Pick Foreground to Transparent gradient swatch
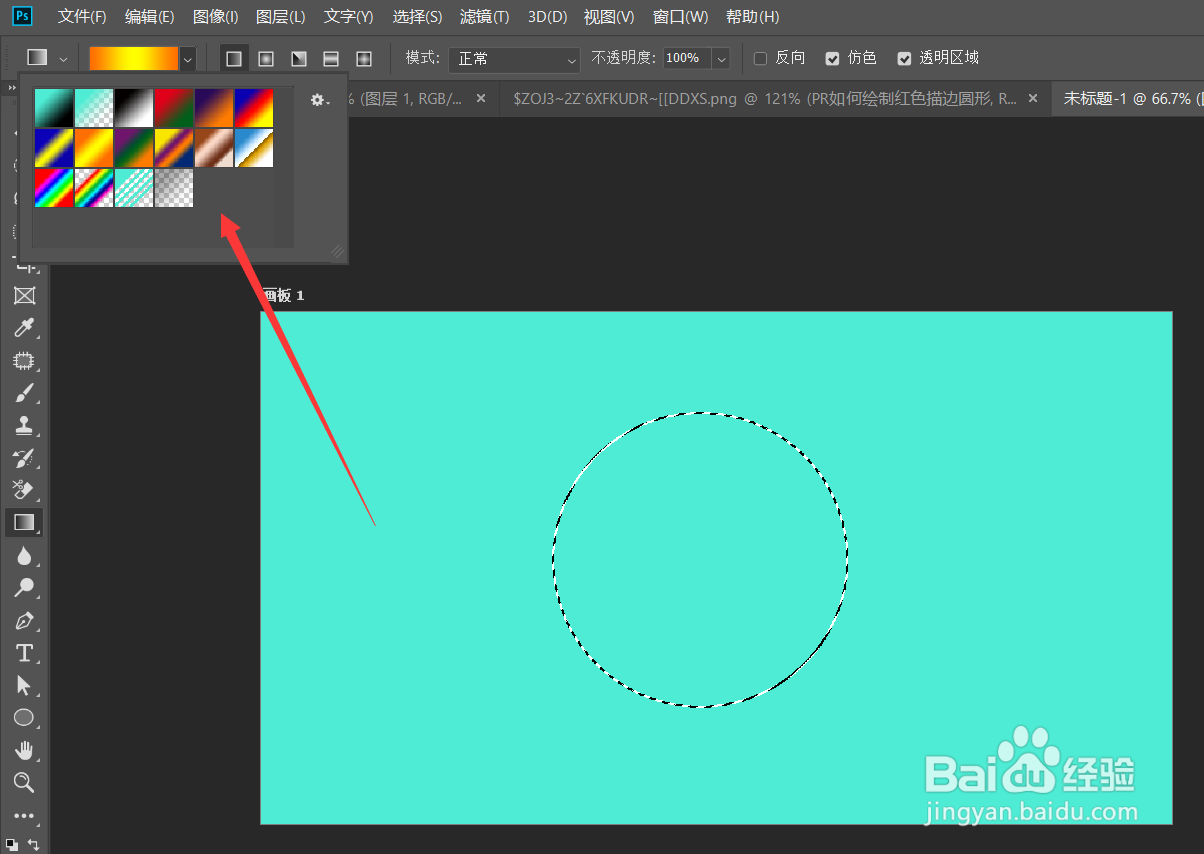1204x854 pixels. [94, 108]
